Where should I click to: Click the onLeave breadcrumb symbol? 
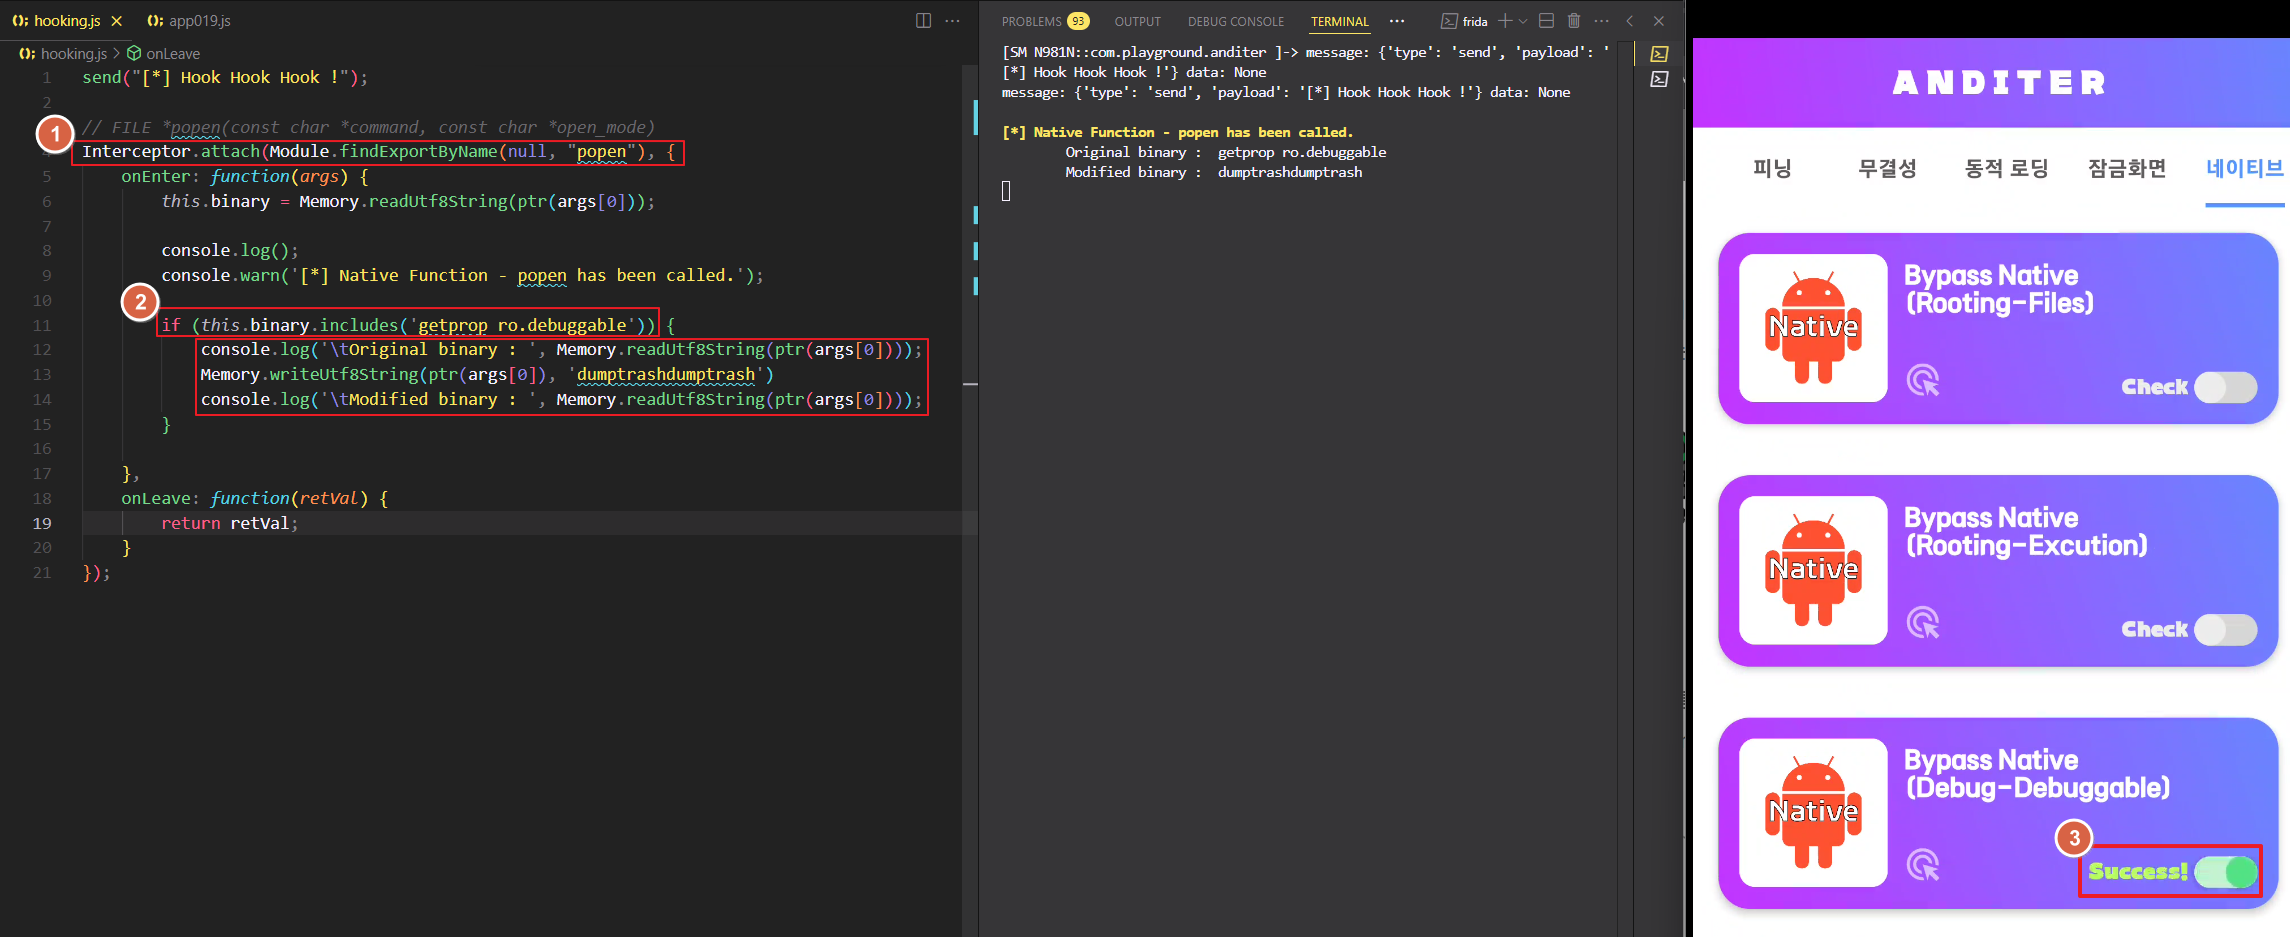point(173,54)
